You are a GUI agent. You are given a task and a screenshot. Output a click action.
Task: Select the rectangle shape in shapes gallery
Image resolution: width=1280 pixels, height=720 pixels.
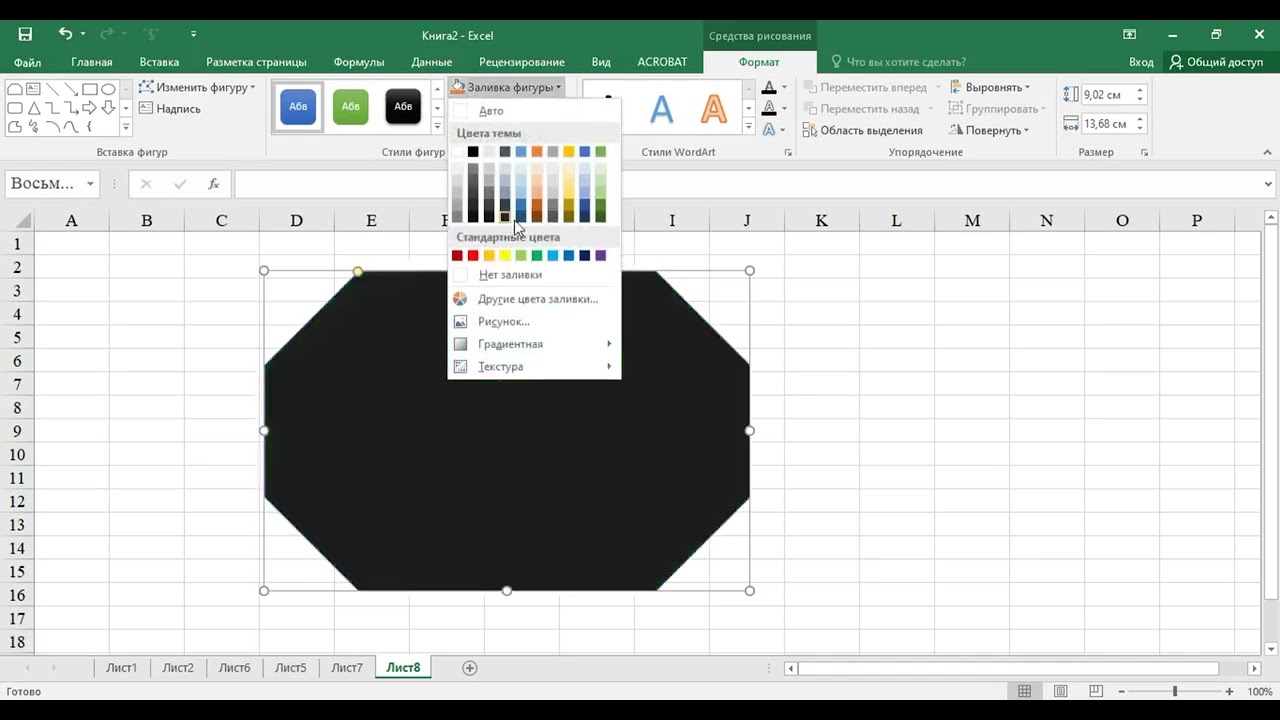click(x=89, y=89)
